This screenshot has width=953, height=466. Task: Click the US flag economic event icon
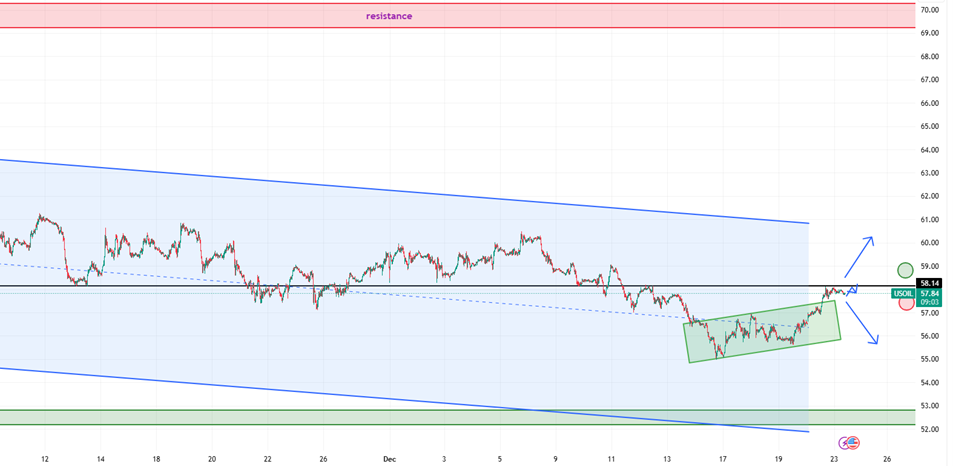point(853,441)
